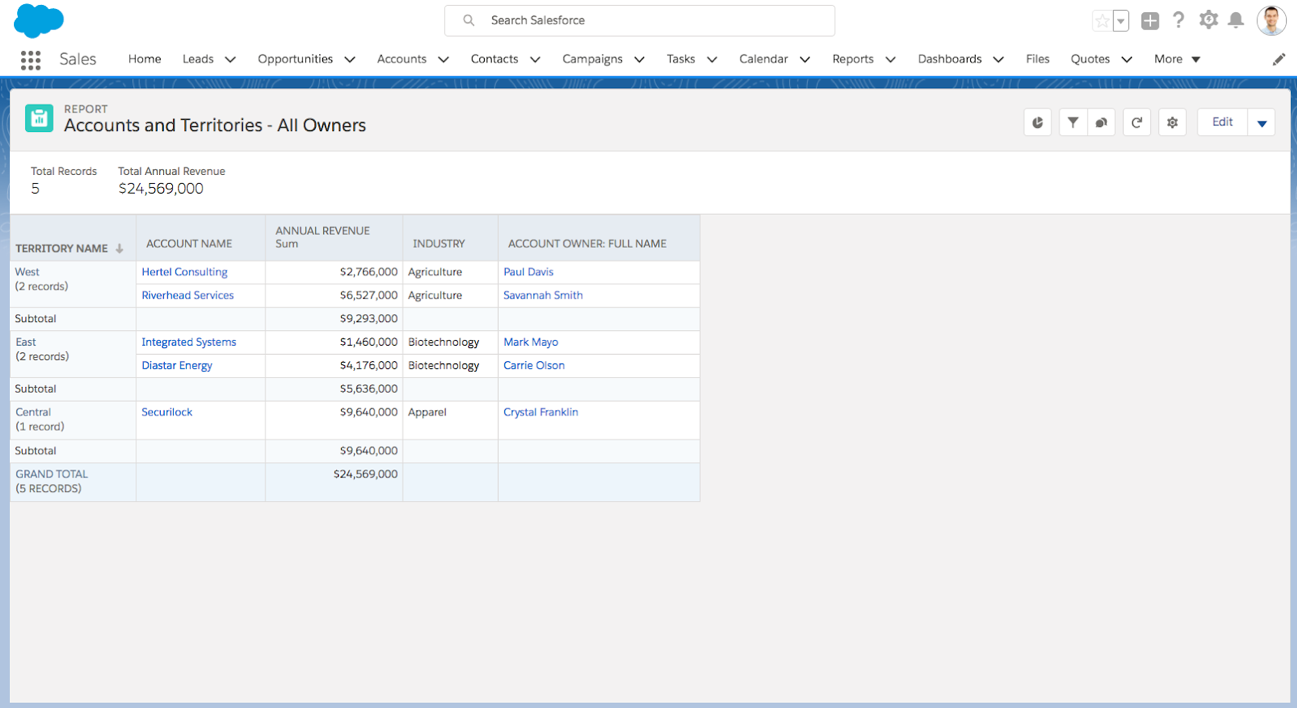1297x708 pixels.
Task: Click the magnifier icon in search box
Action: 468,20
